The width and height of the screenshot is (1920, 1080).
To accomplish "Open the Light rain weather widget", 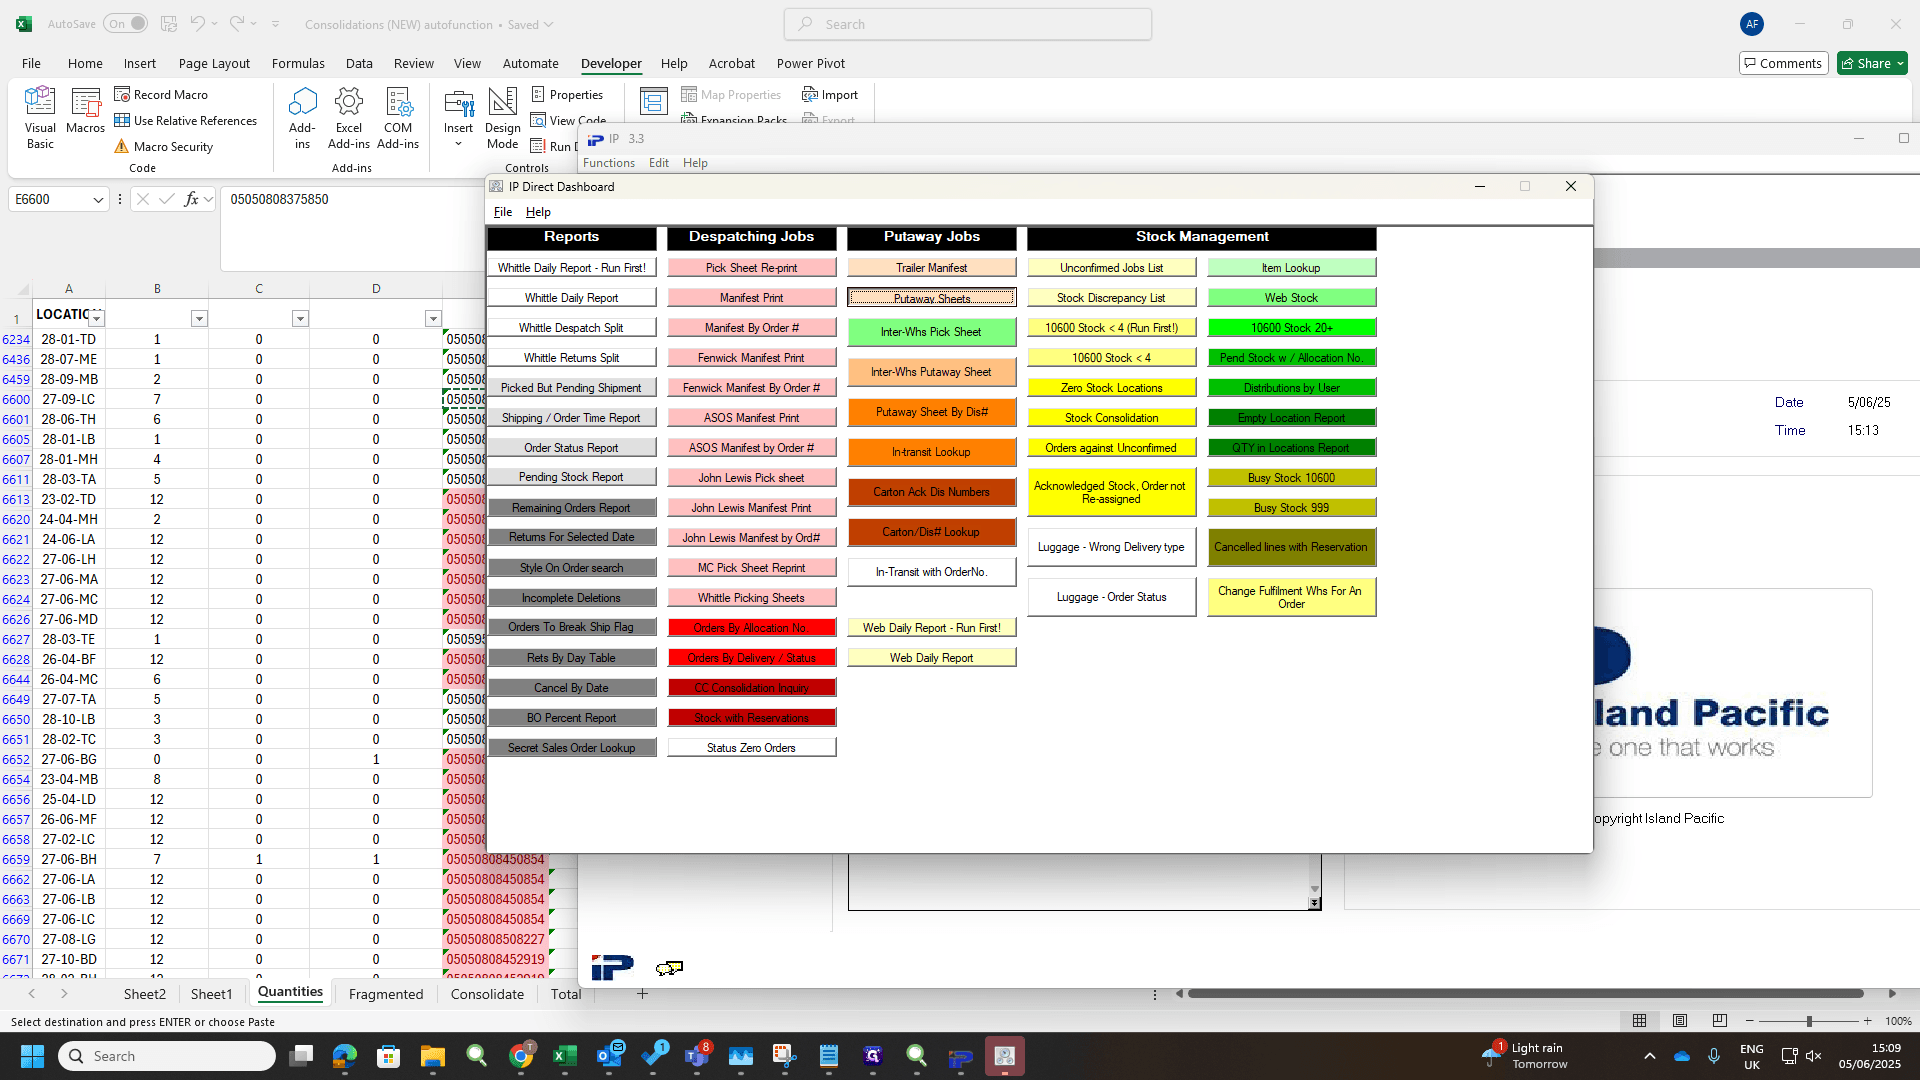I will (1527, 1056).
